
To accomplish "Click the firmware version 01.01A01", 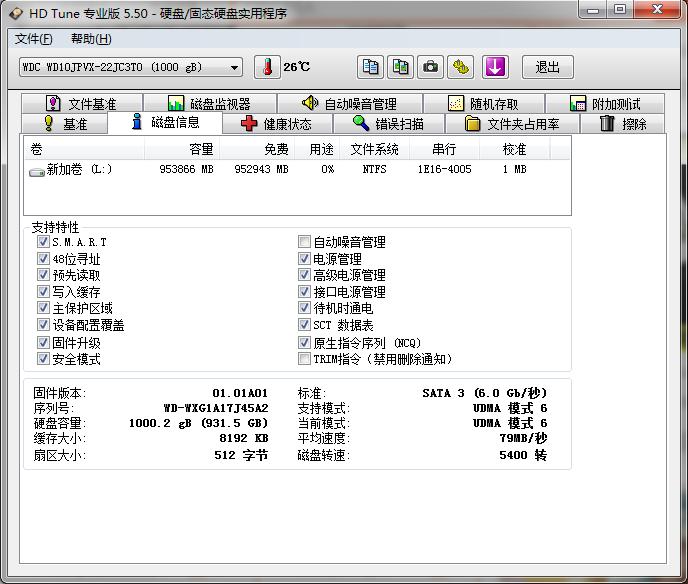I will [x=240, y=393].
